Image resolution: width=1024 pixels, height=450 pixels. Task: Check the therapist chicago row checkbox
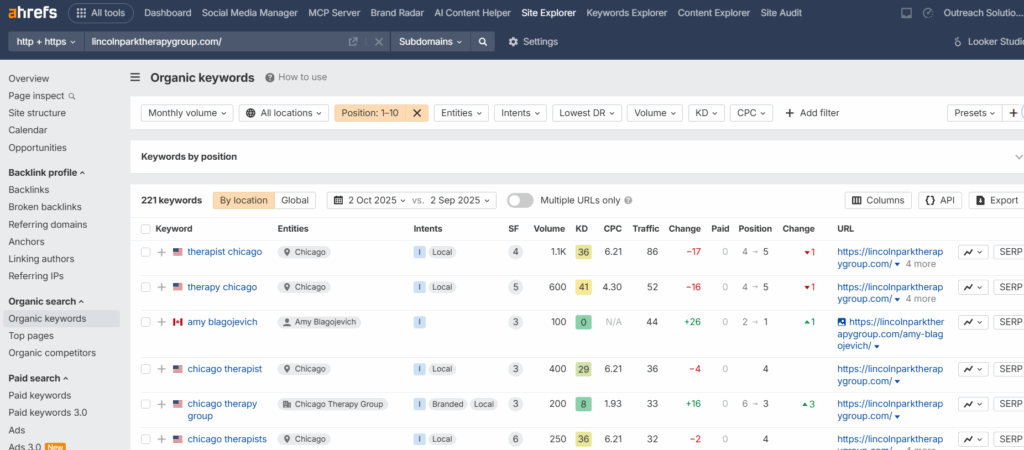click(x=146, y=252)
